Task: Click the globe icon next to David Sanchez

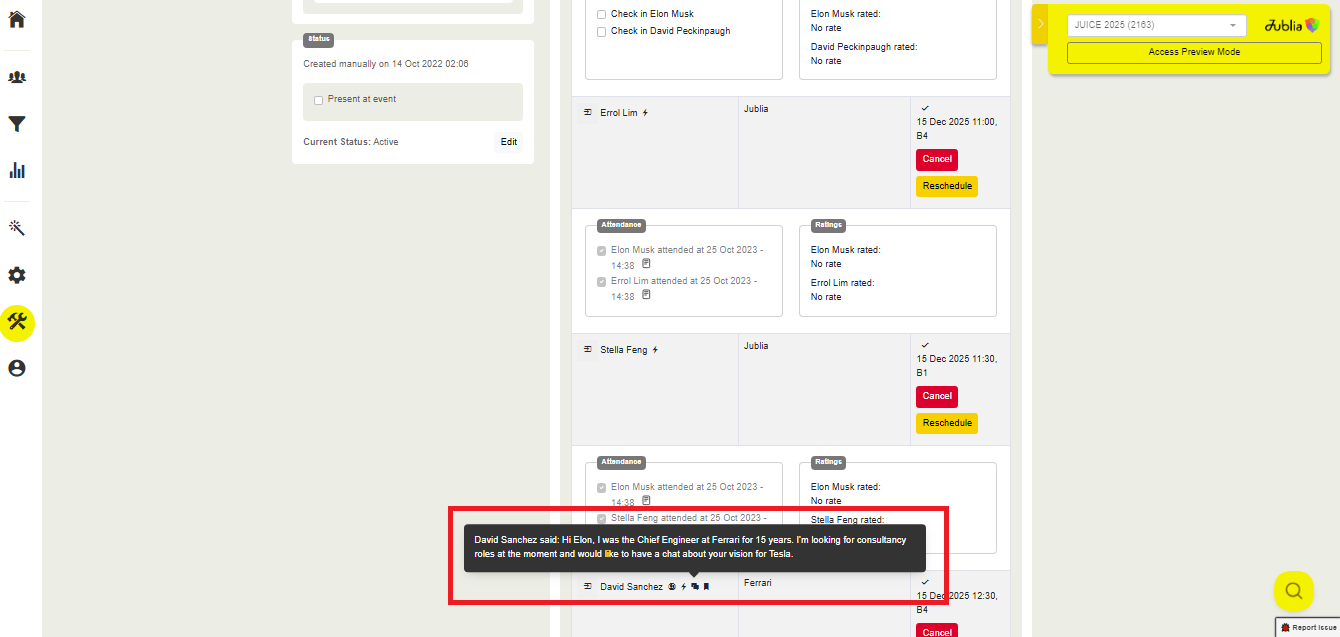Action: click(673, 587)
